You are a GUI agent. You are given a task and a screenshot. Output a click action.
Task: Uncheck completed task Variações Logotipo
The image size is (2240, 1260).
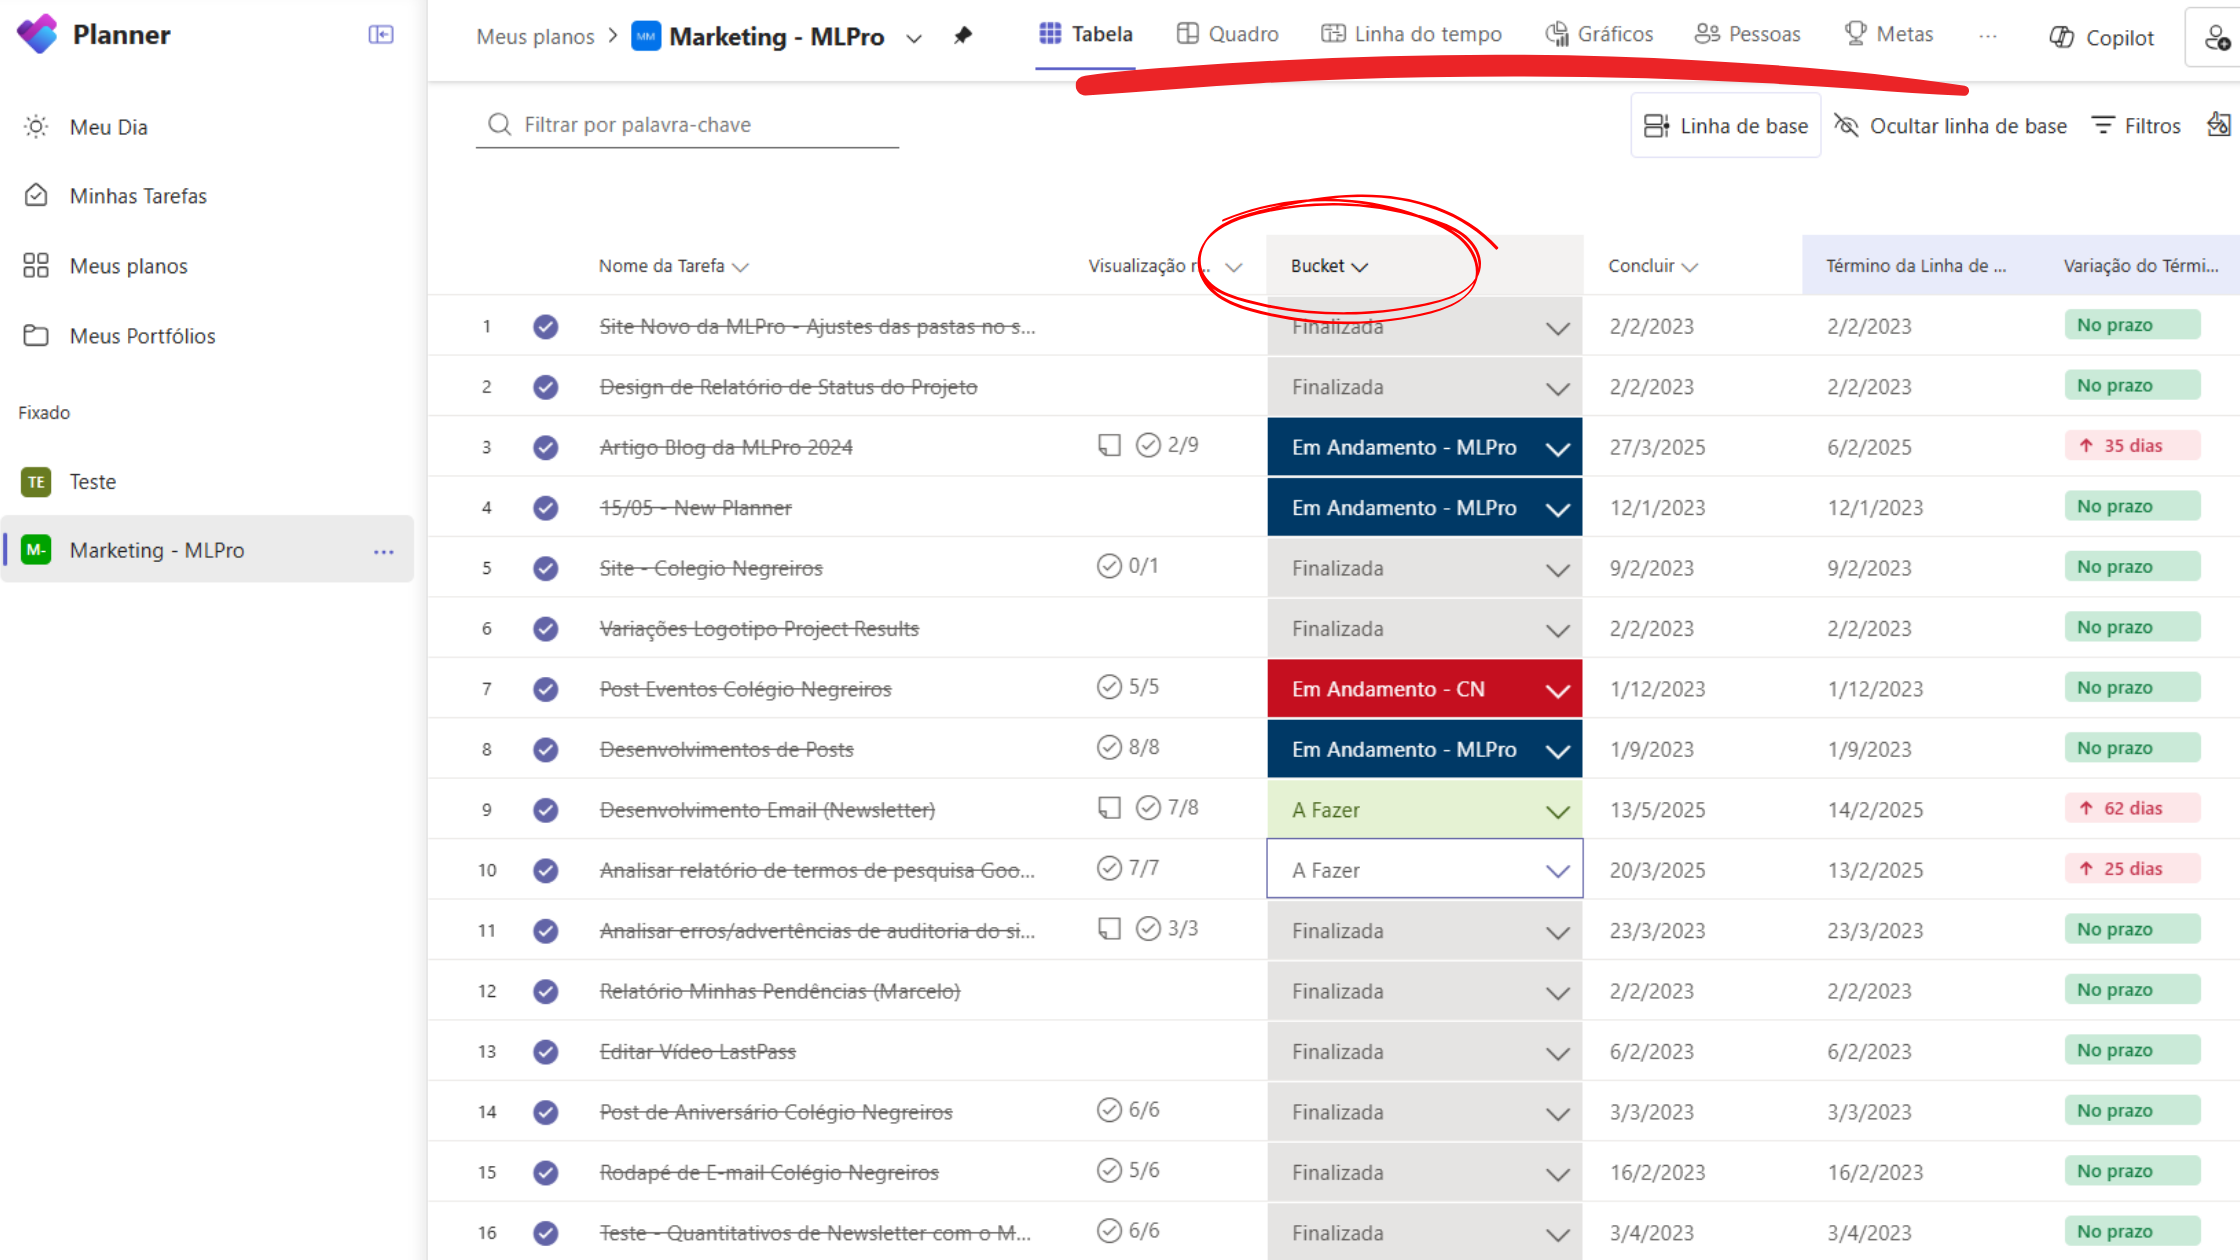pos(545,629)
